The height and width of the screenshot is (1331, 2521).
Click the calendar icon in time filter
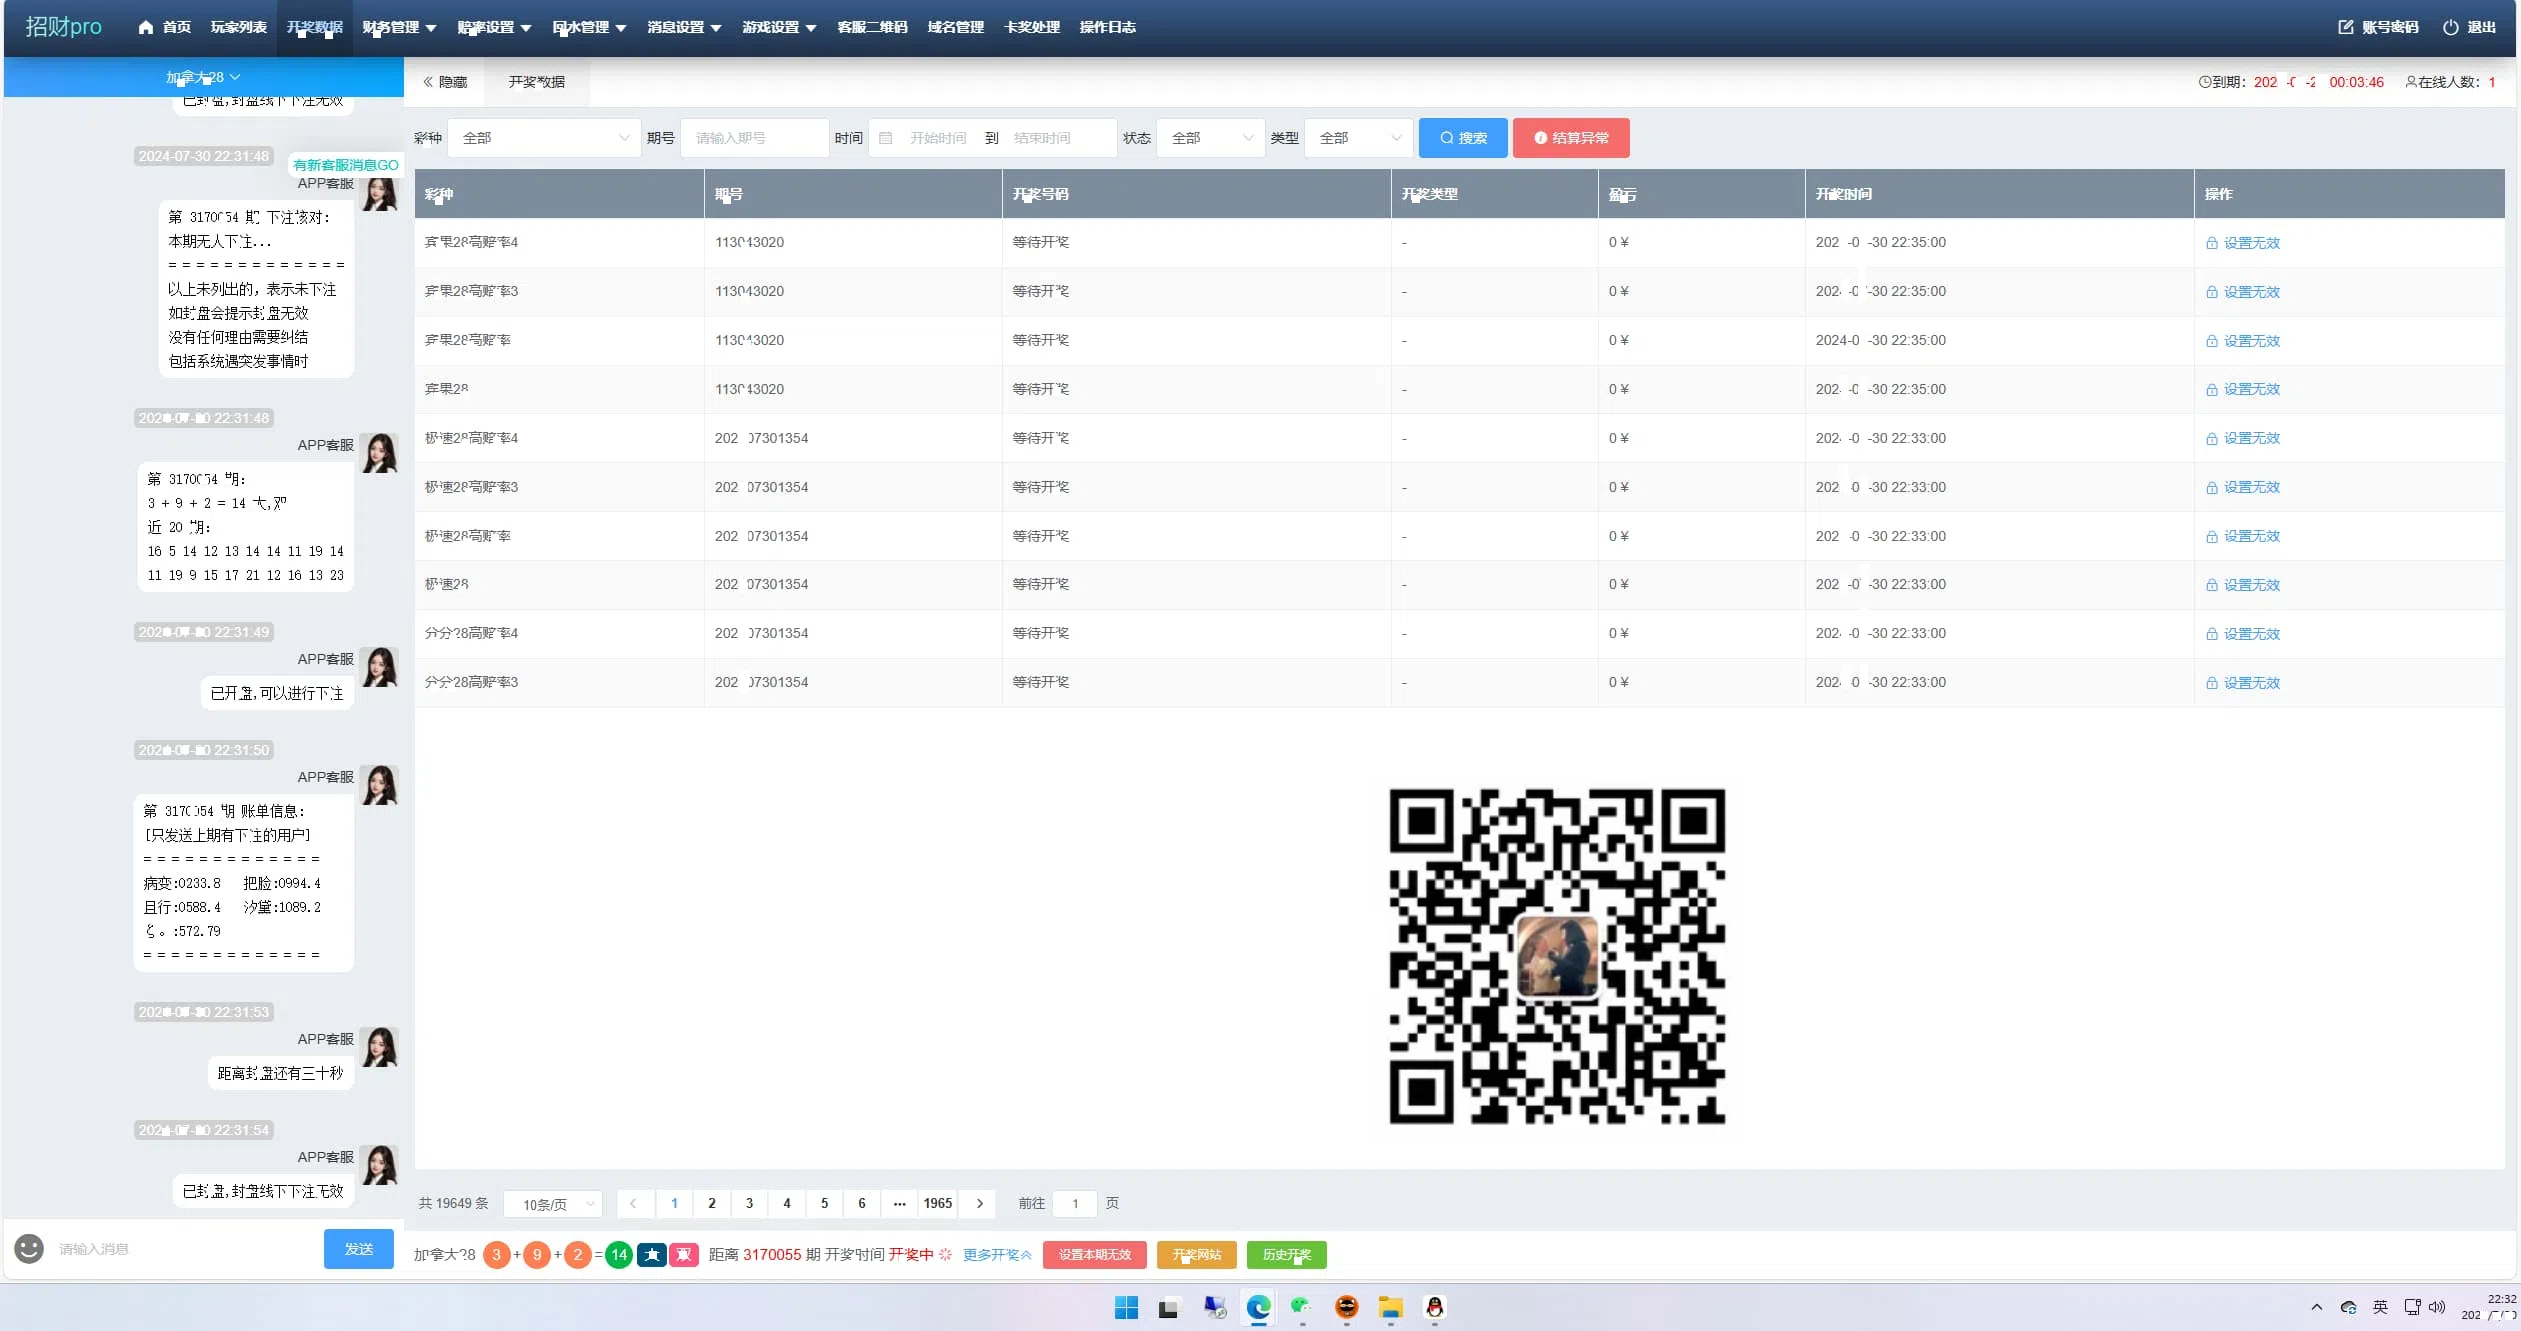click(x=886, y=138)
